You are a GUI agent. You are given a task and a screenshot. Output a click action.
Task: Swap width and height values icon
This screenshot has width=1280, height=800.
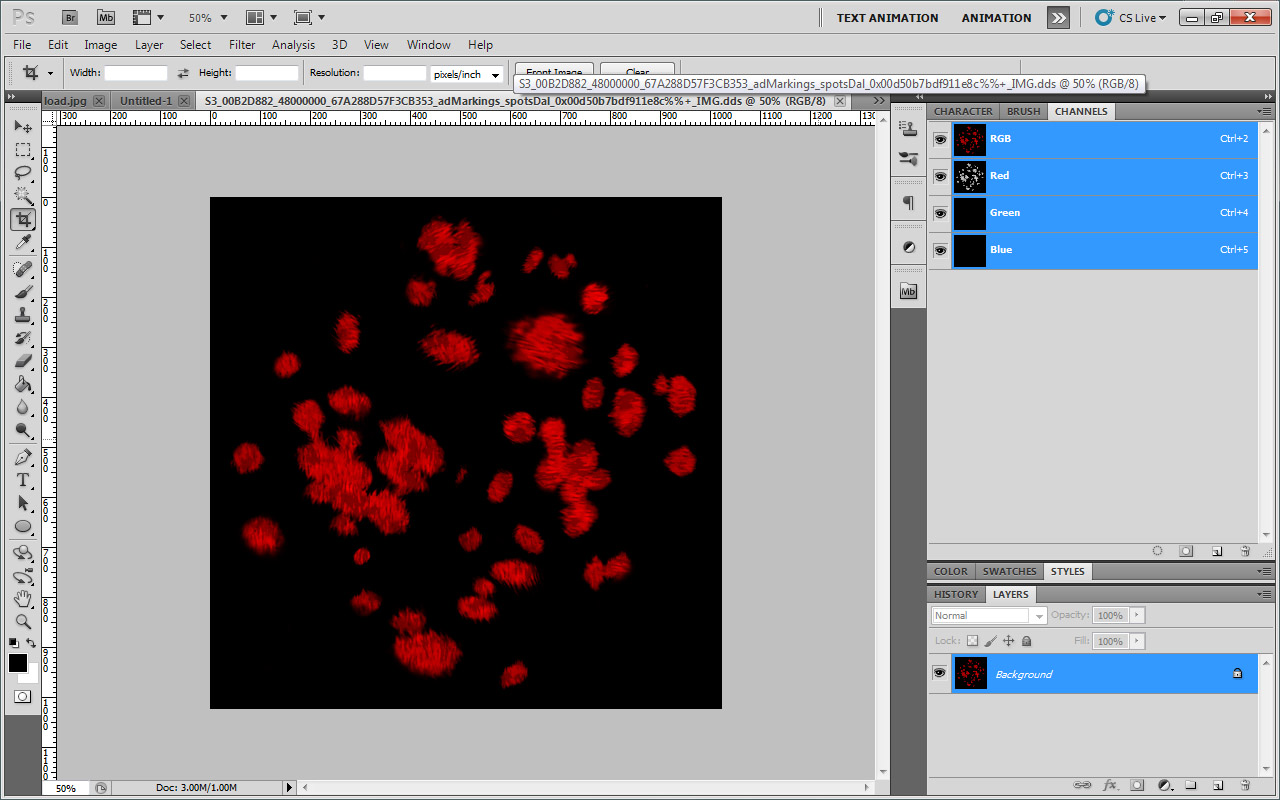pyautogui.click(x=183, y=73)
